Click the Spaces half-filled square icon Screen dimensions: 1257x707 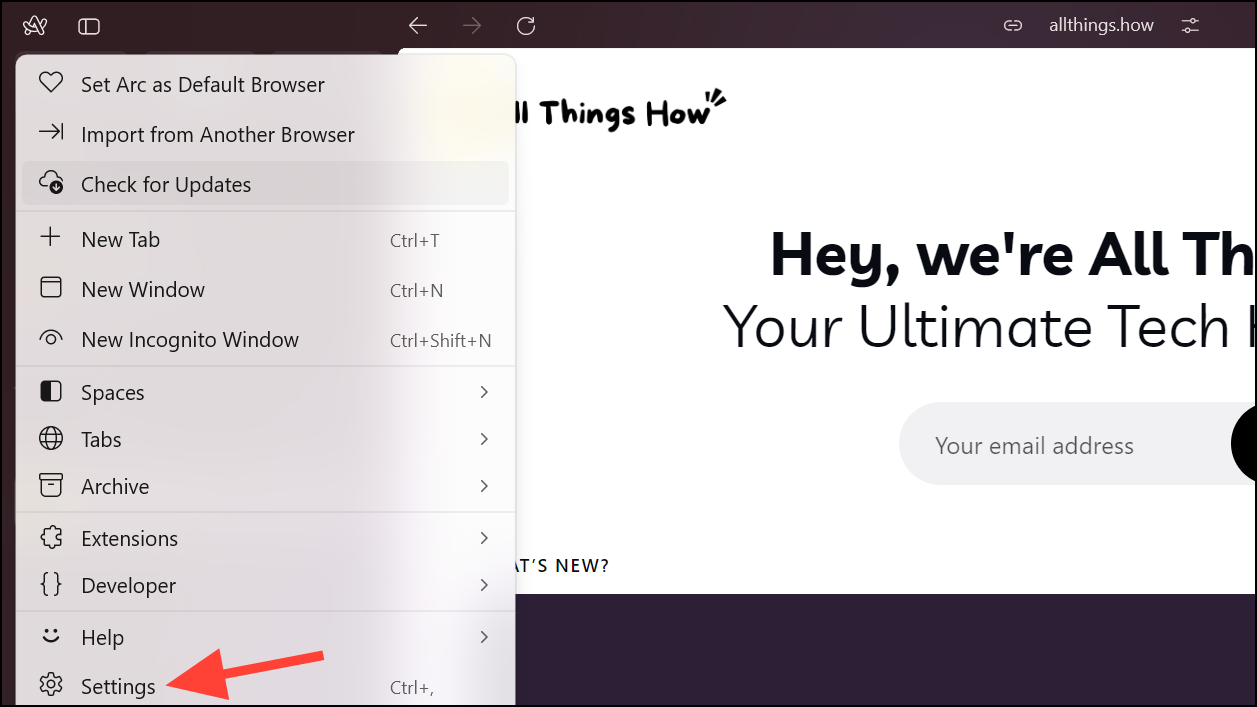tap(50, 392)
